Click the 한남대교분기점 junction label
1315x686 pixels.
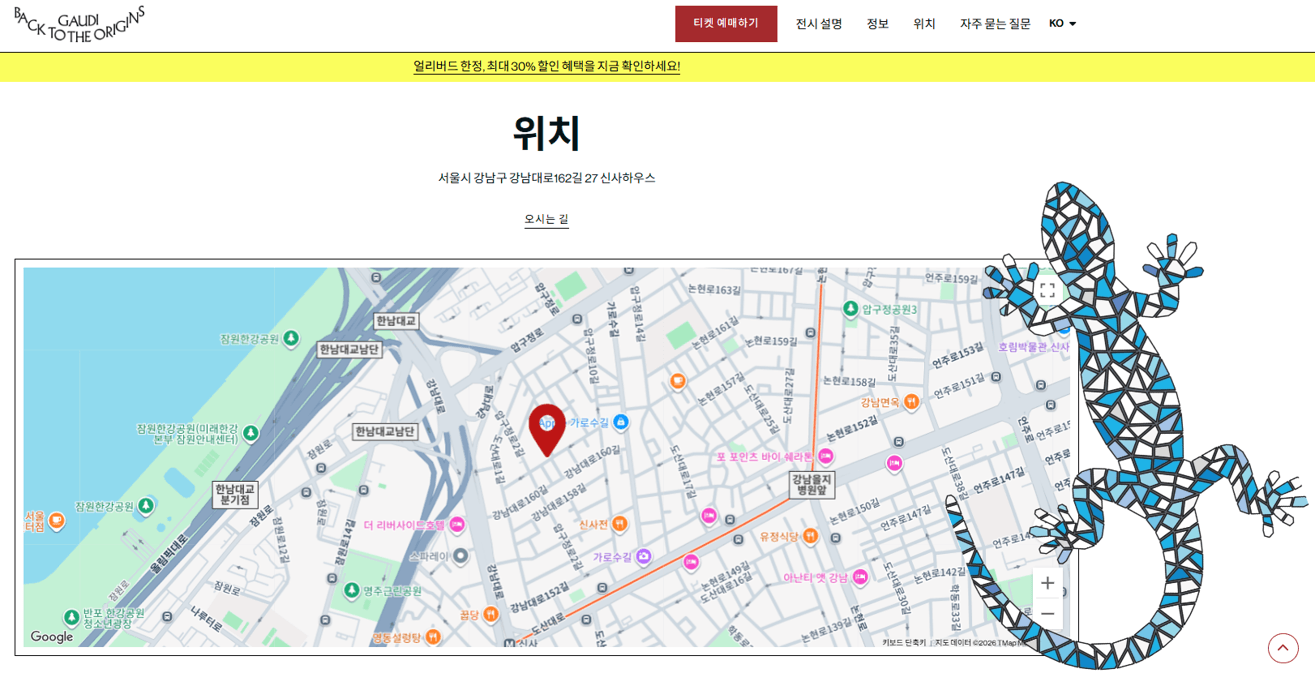pos(235,494)
